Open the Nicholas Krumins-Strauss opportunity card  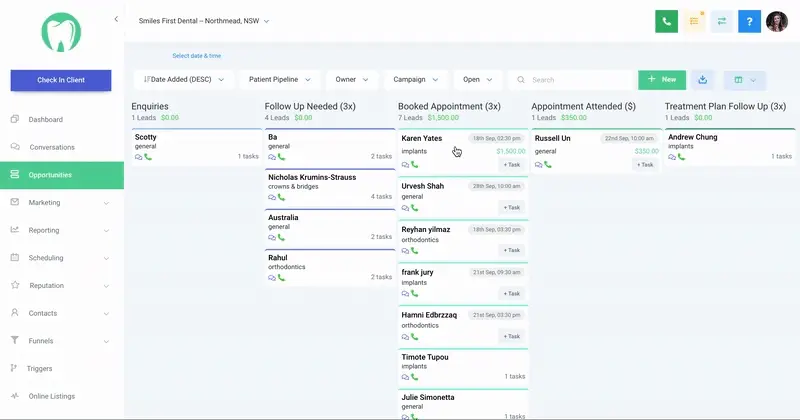[x=330, y=187]
